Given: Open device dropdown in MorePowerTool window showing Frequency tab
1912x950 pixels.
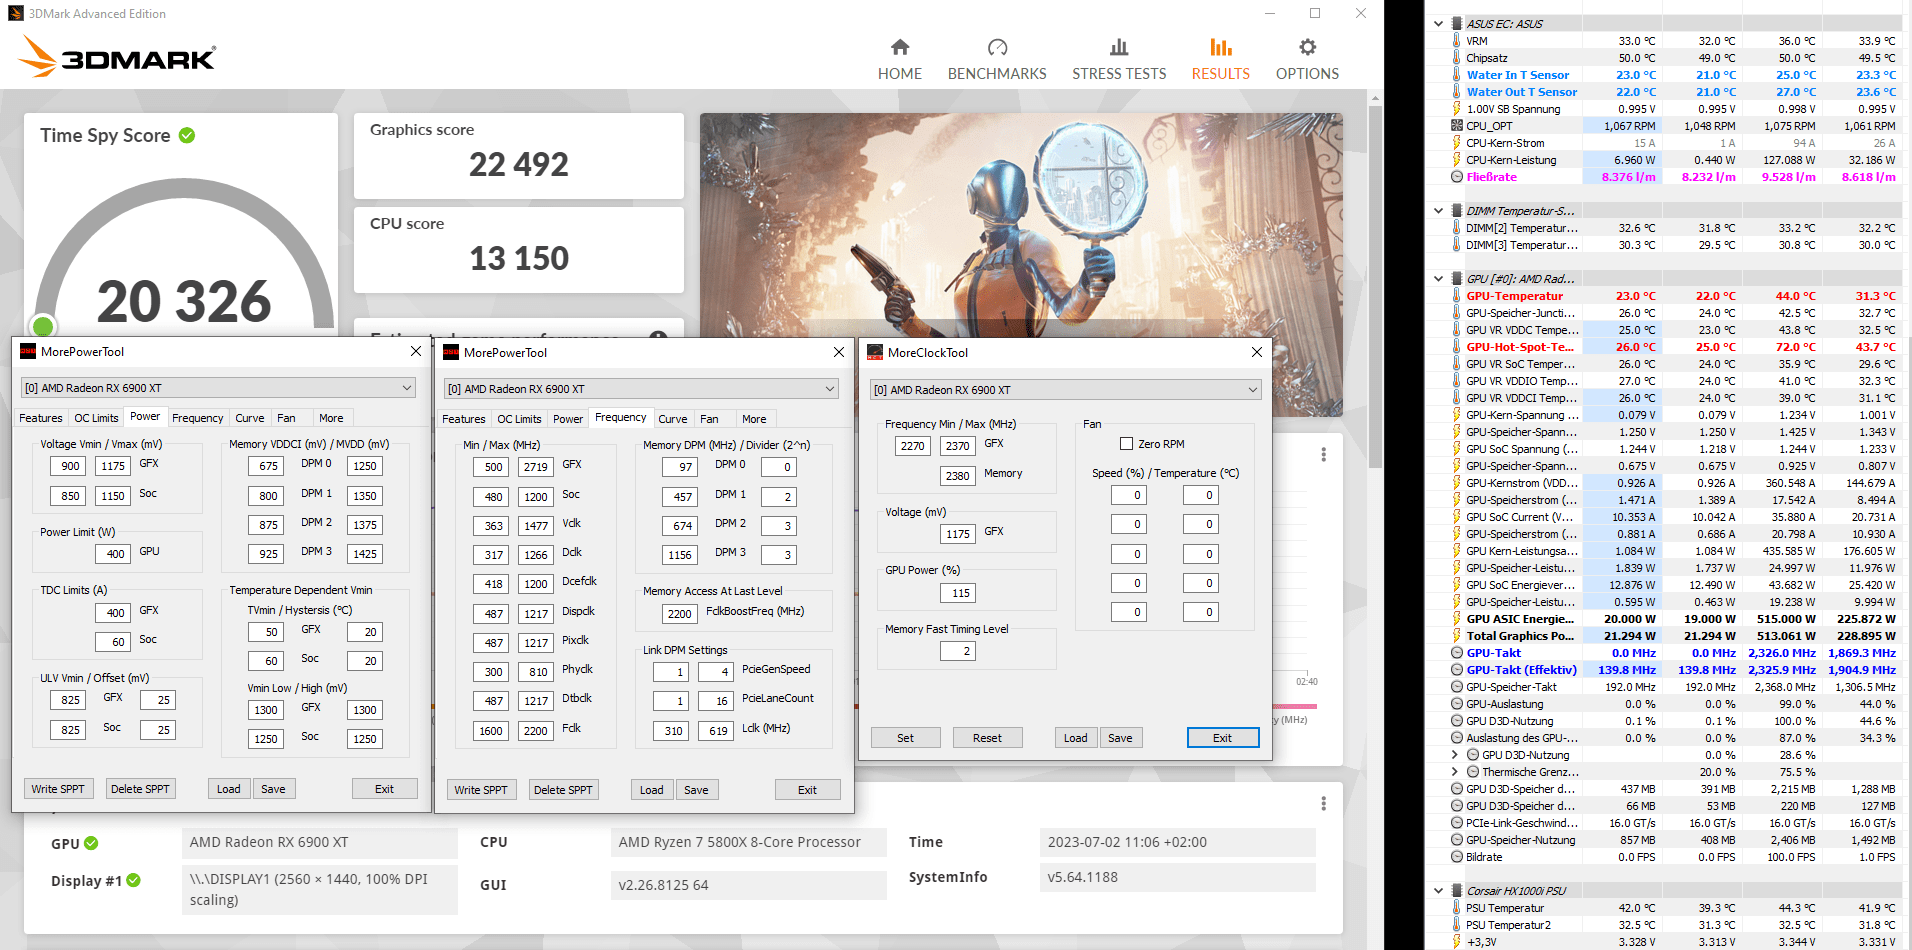Looking at the screenshot, I should point(641,389).
